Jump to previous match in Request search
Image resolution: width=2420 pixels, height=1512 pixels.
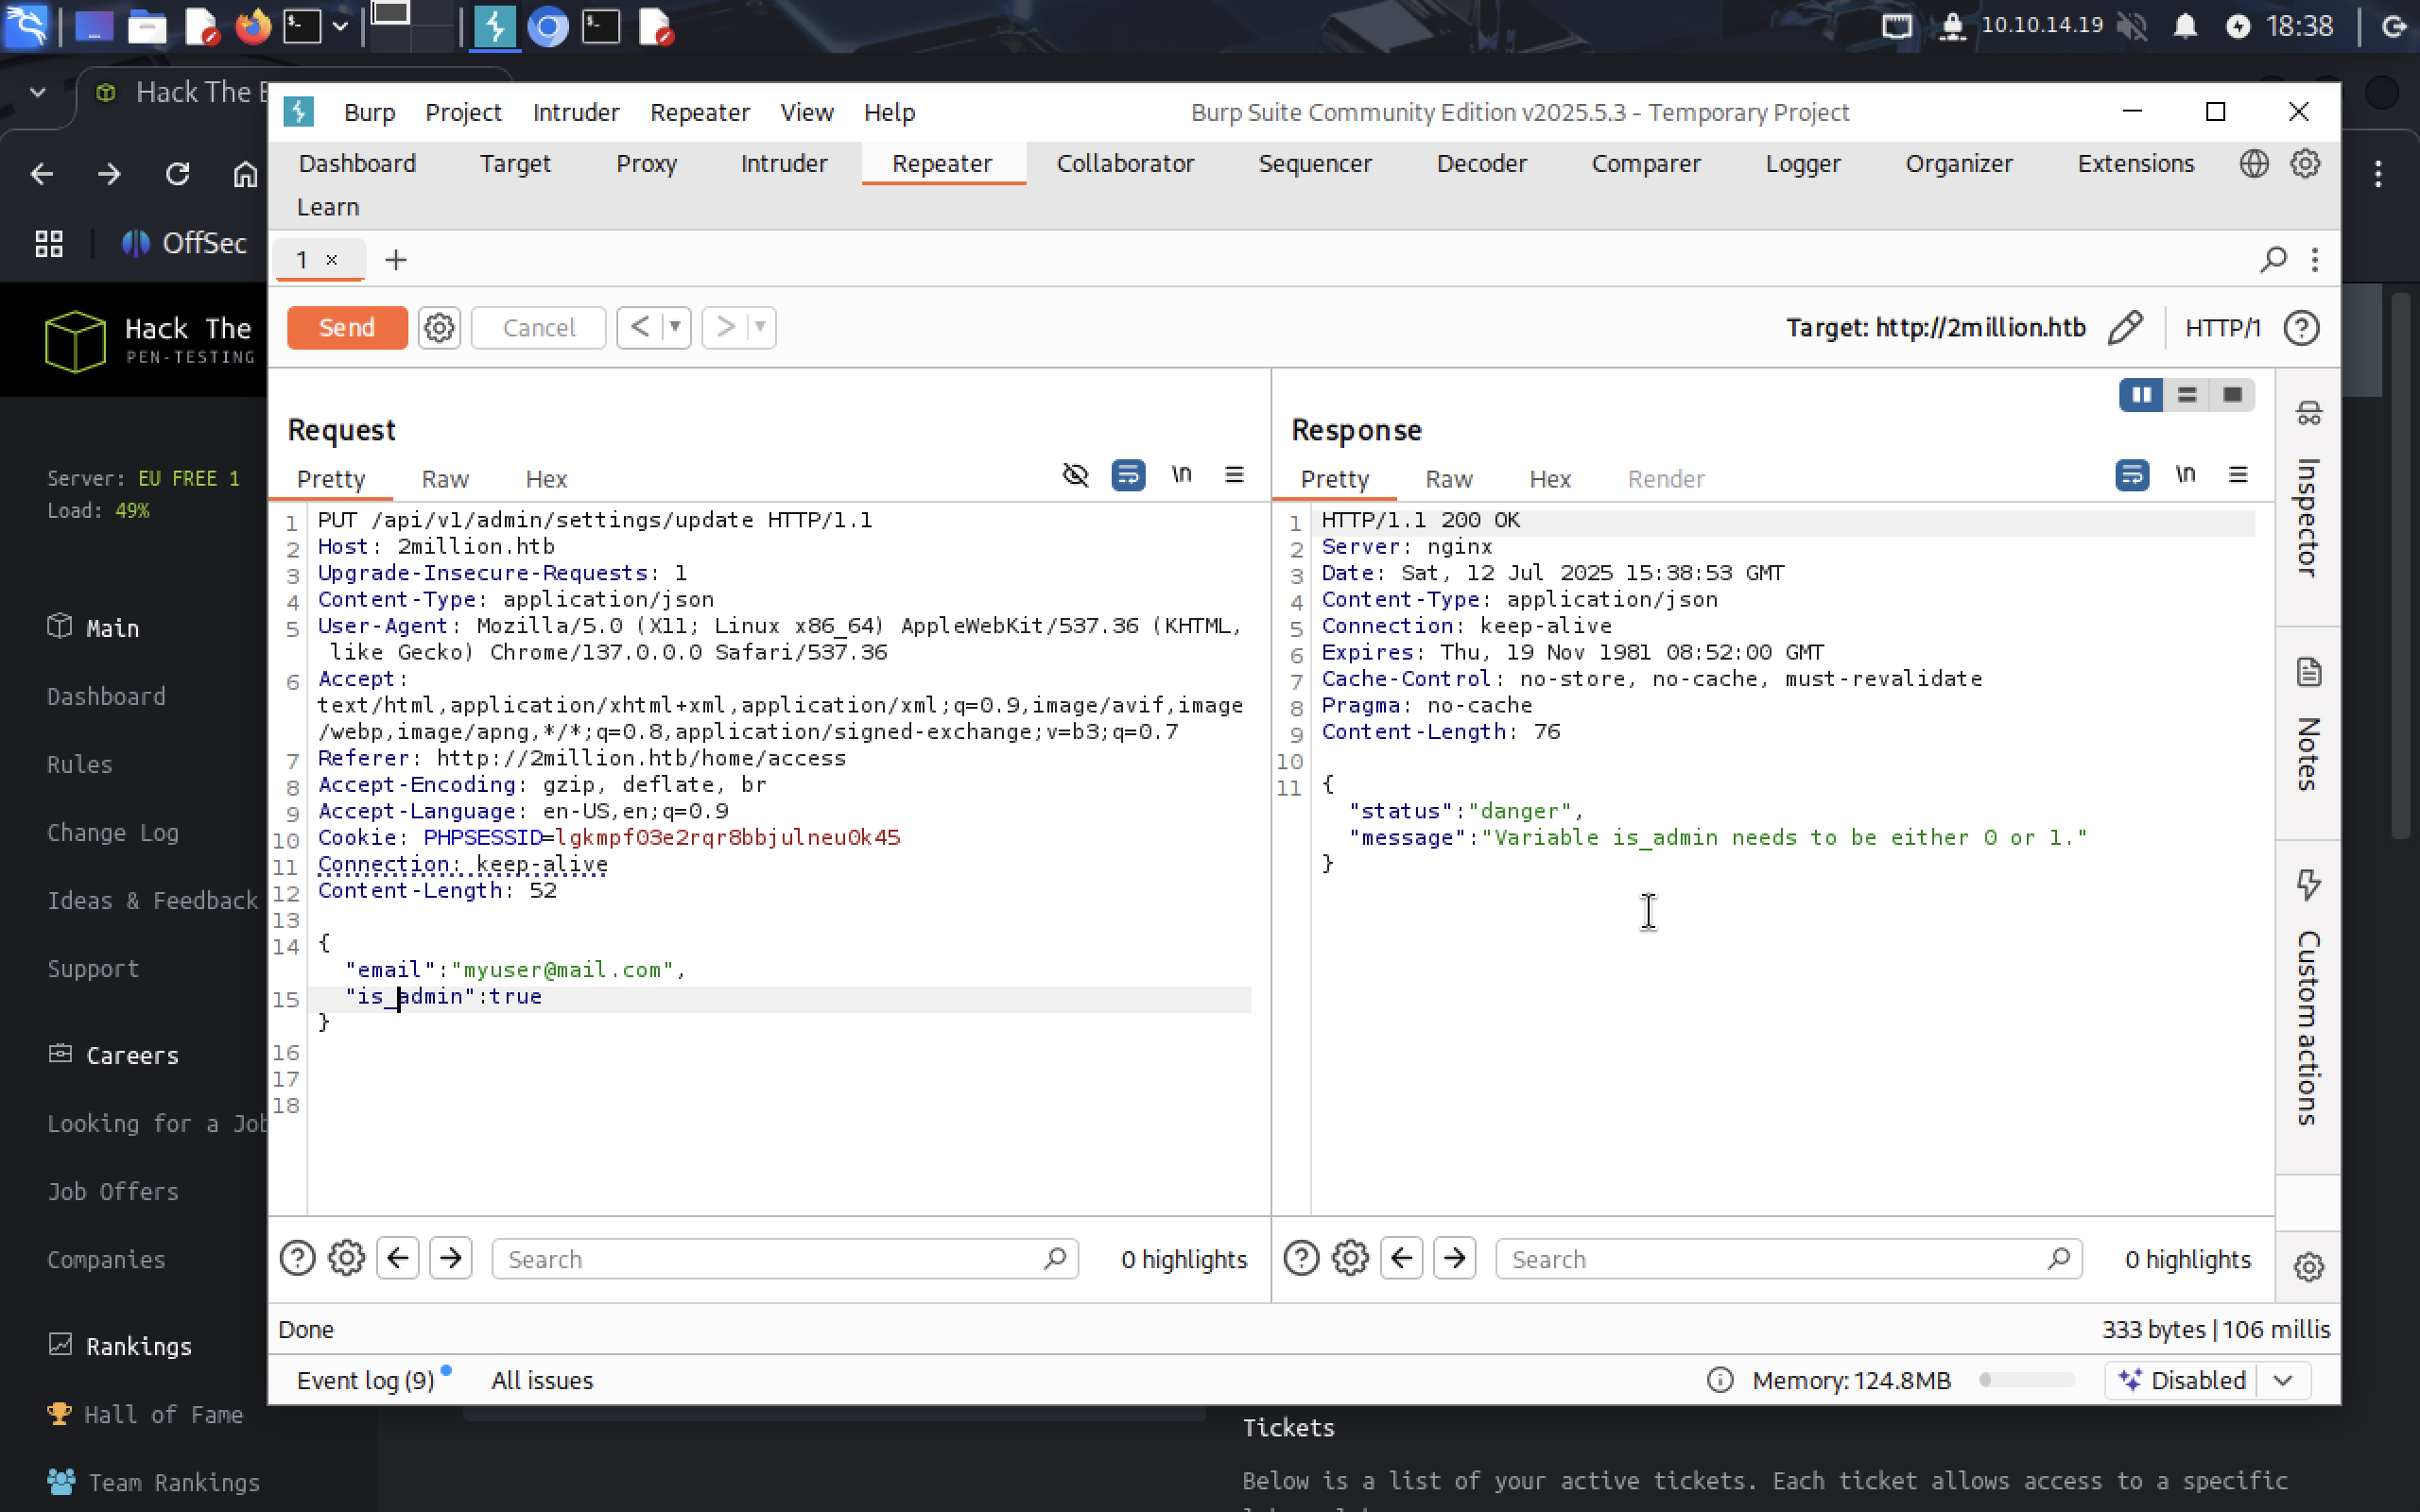[x=397, y=1258]
